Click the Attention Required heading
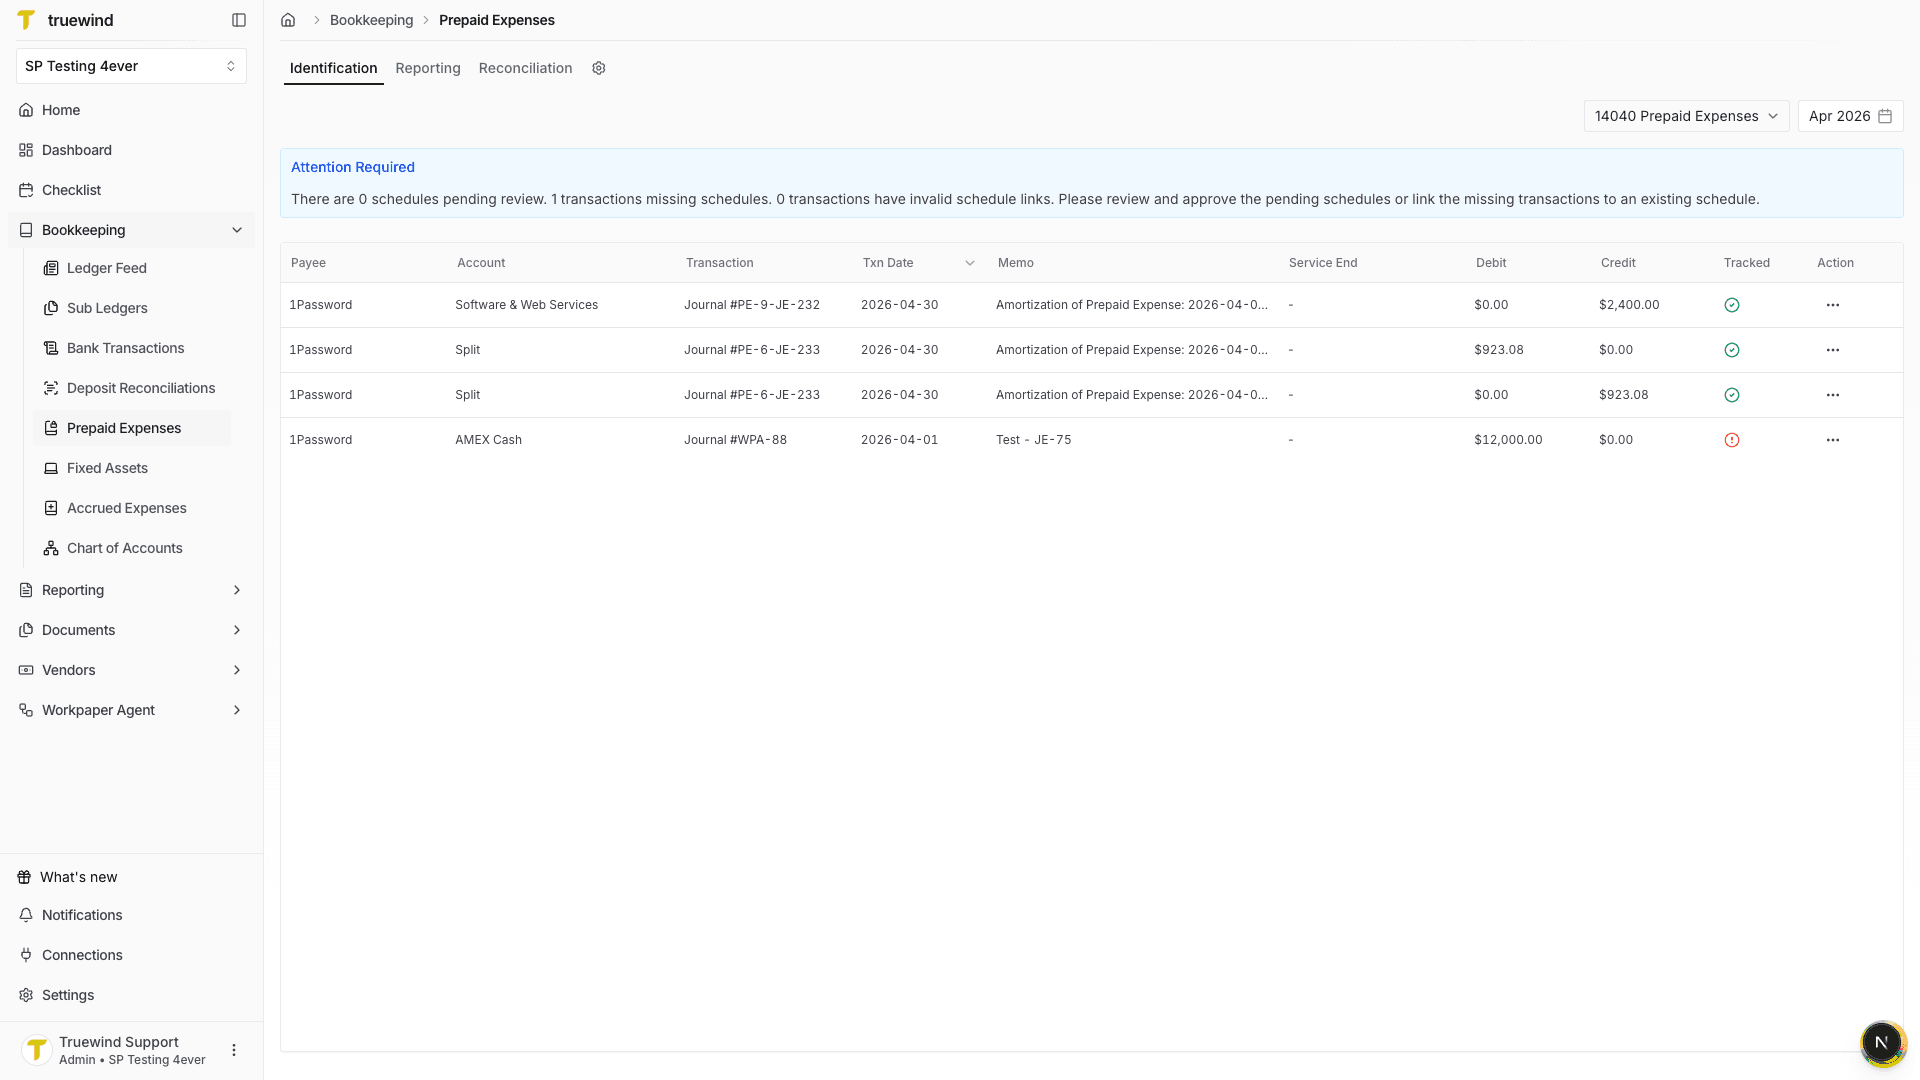This screenshot has width=1920, height=1080. click(352, 167)
